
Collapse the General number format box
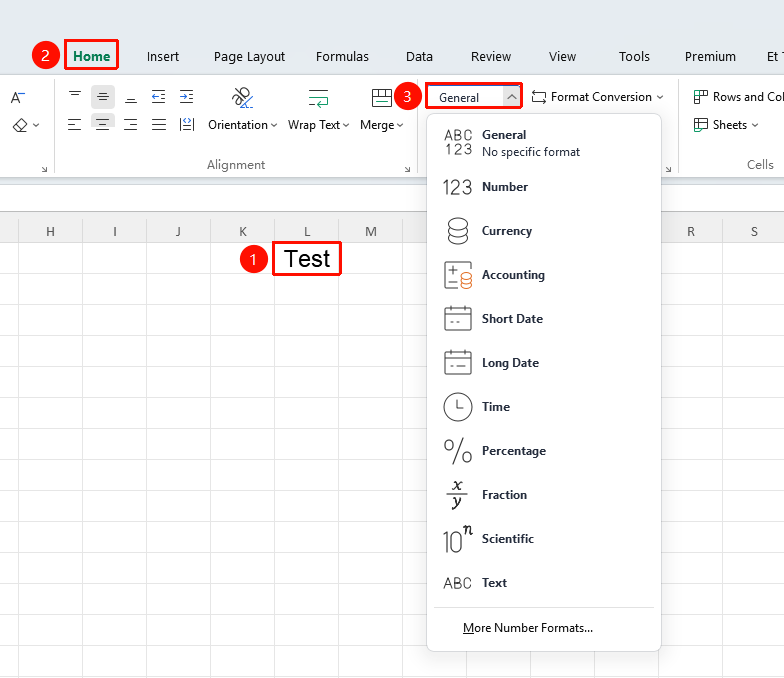511,97
